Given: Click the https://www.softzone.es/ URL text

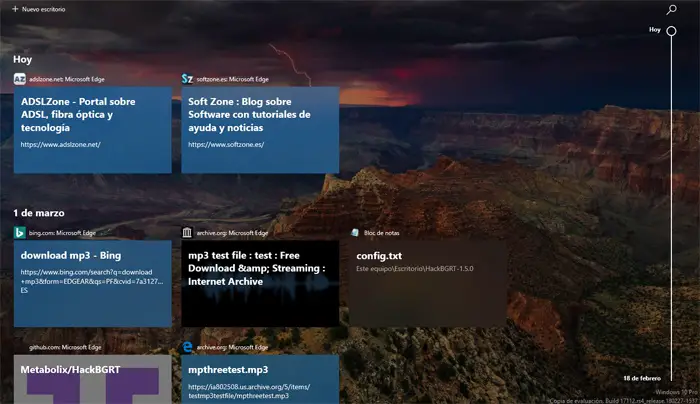Looking at the screenshot, I should point(226,145).
